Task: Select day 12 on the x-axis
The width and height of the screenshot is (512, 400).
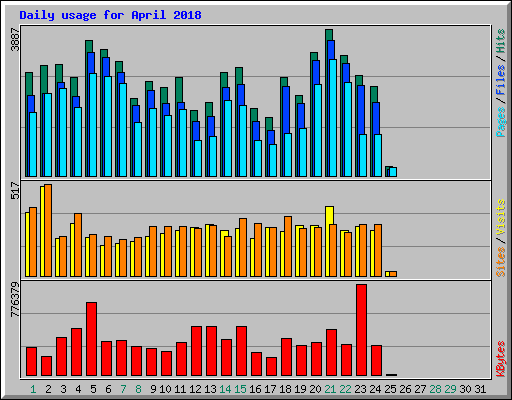Action: (195, 389)
